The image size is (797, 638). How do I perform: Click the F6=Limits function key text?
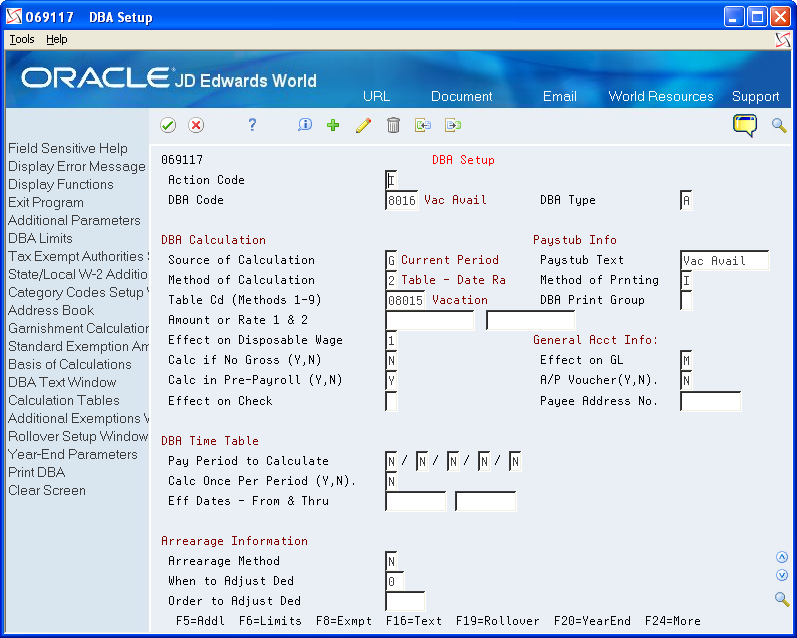pos(270,621)
